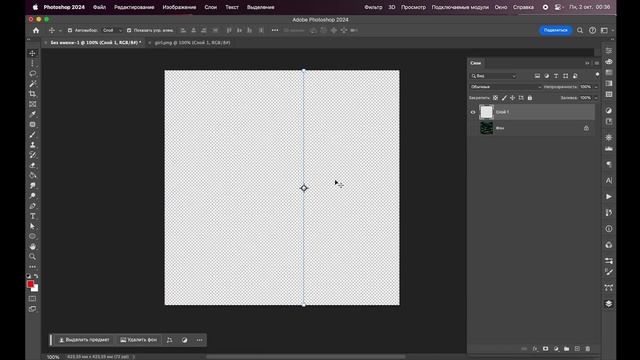Select the Pen tool

32,206
